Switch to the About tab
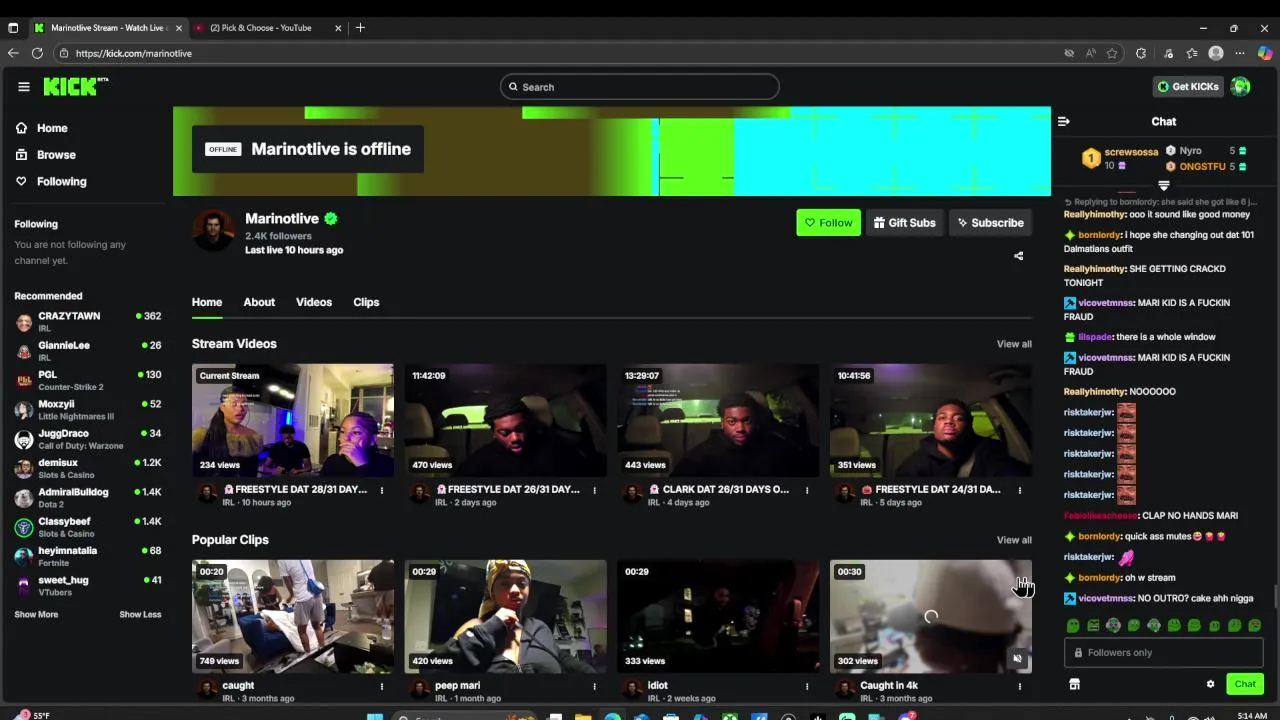Image resolution: width=1280 pixels, height=720 pixels. [259, 302]
